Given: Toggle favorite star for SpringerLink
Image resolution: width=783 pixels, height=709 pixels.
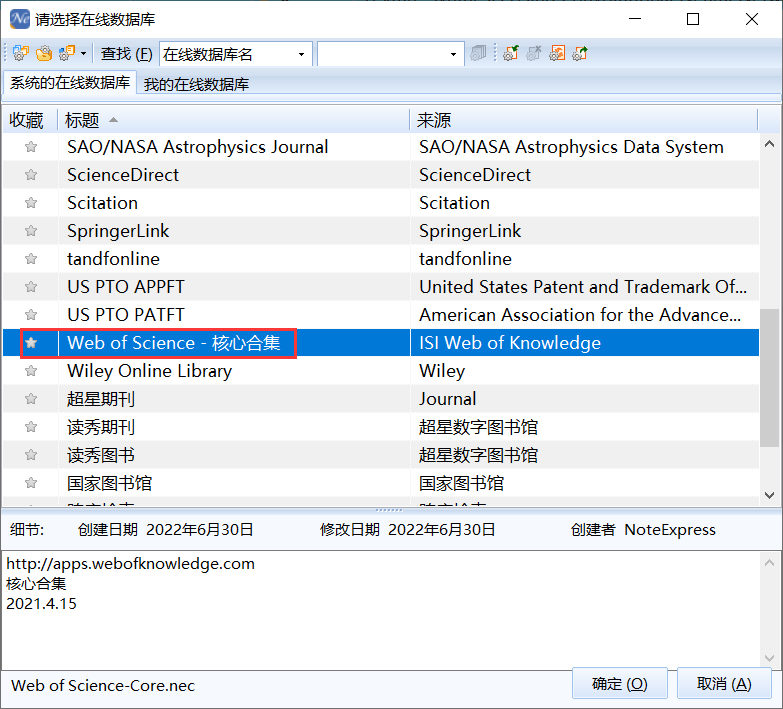Looking at the screenshot, I should pos(31,231).
